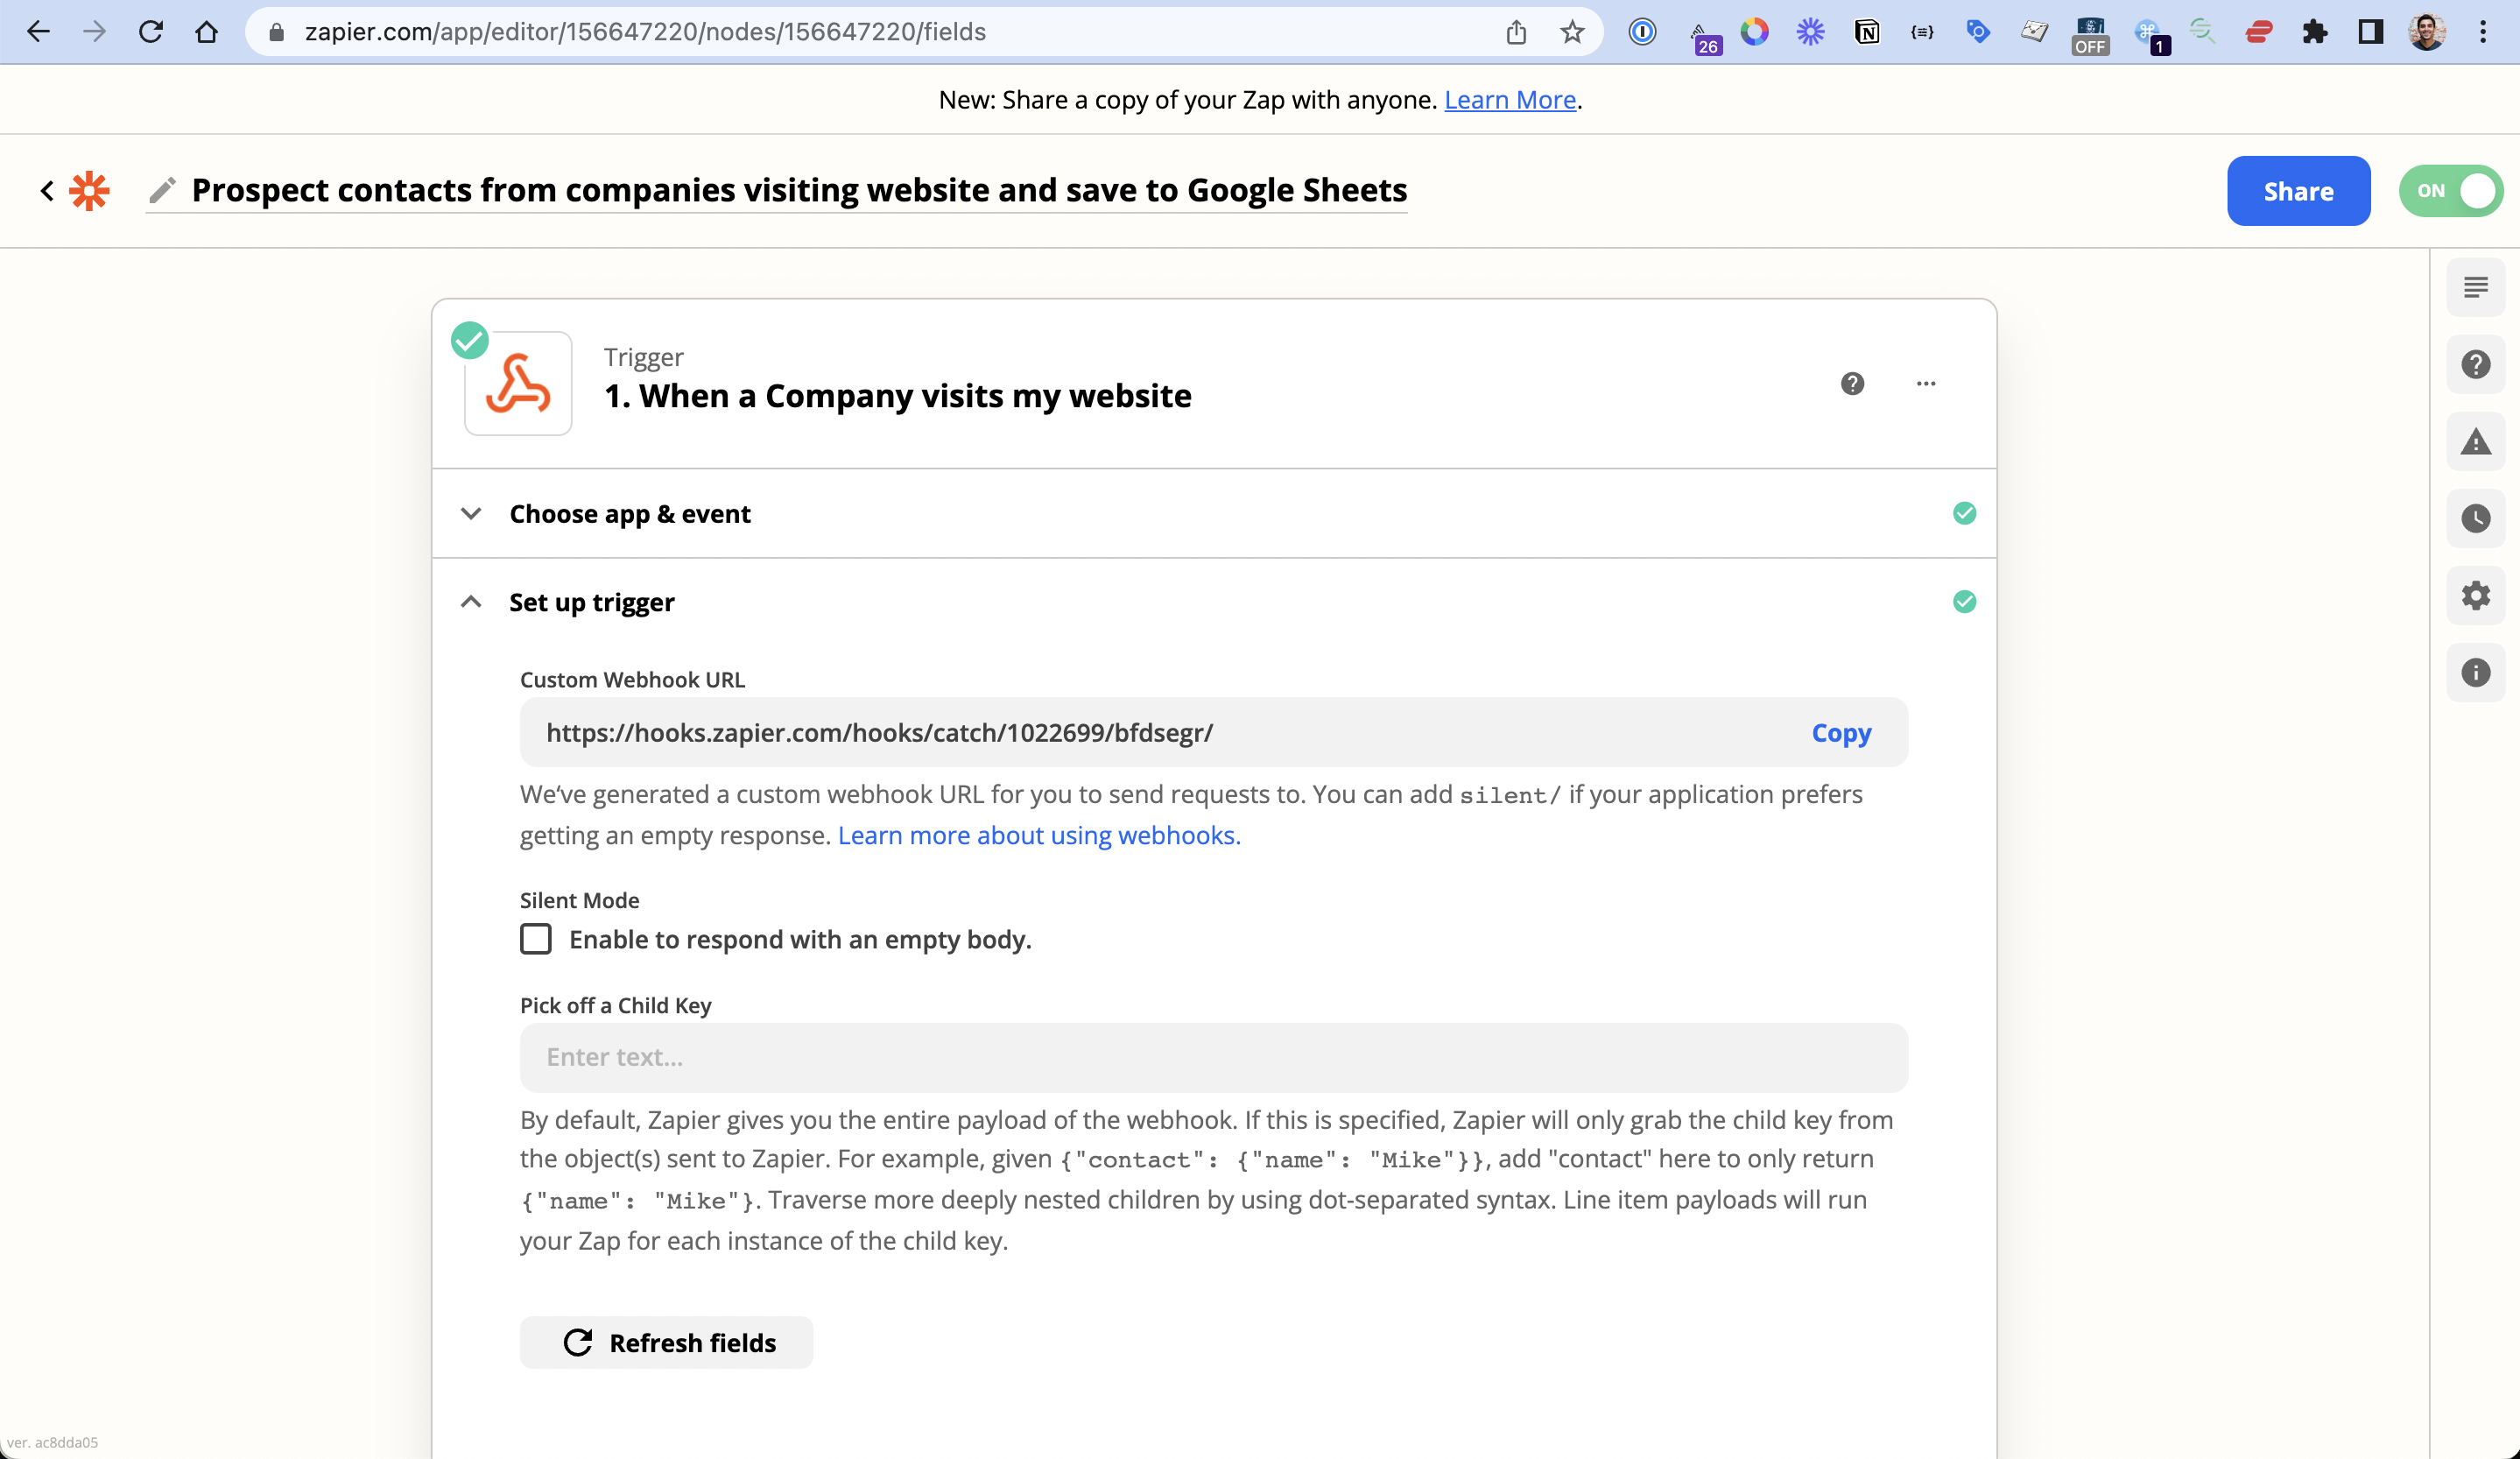Click the red stacked extension icon
Image resolution: width=2520 pixels, height=1459 pixels.
click(x=2258, y=32)
